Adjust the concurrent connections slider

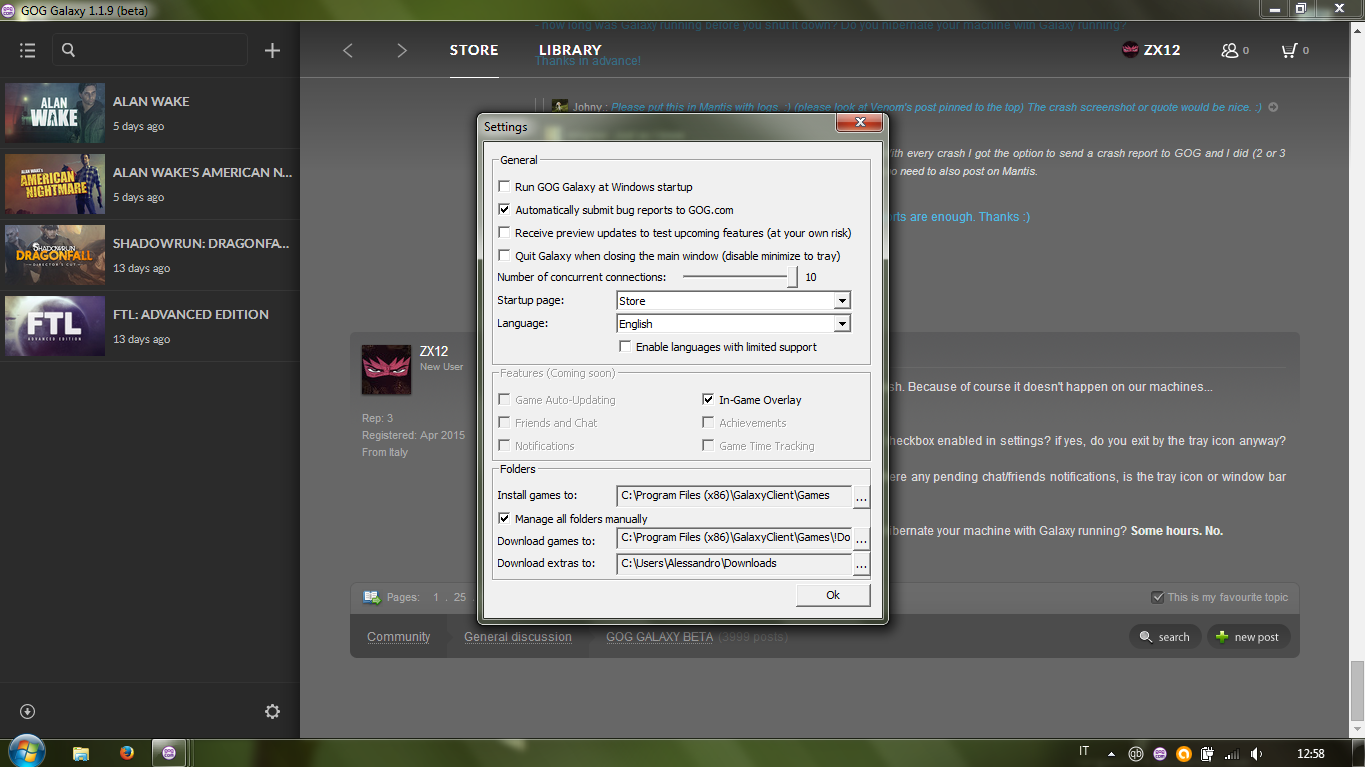792,277
